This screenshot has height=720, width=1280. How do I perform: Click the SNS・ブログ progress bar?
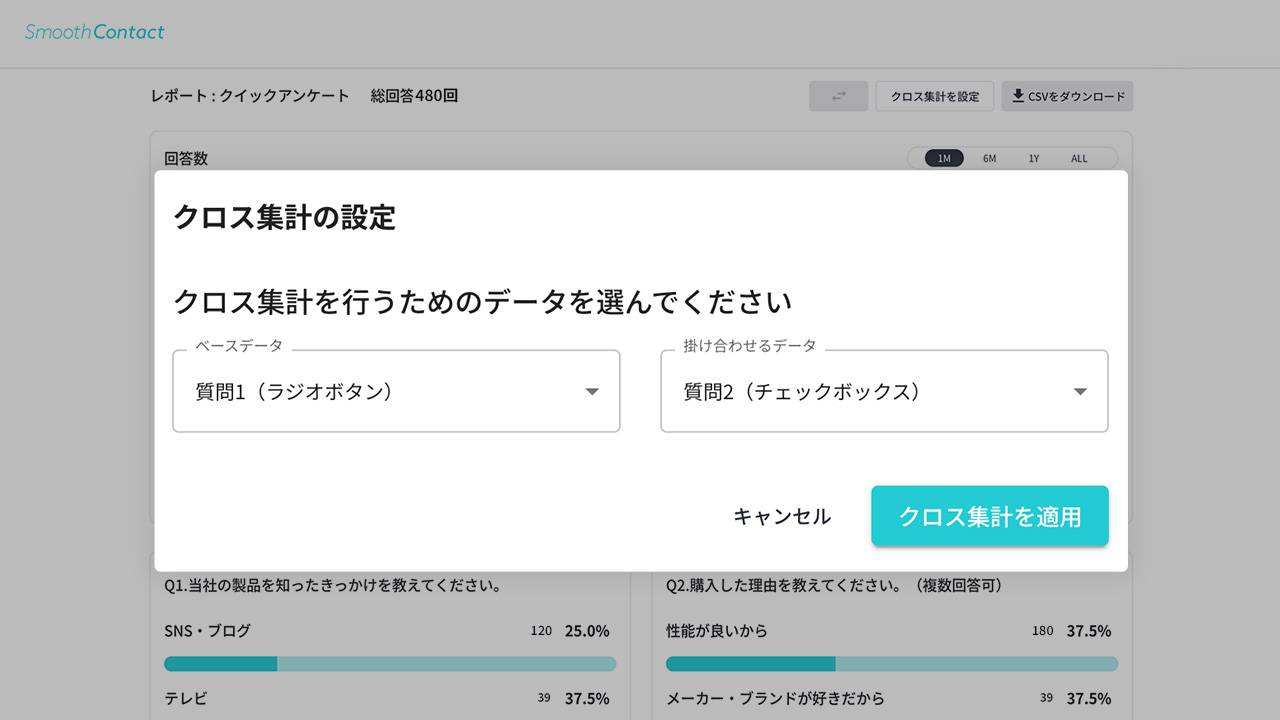tap(390, 664)
